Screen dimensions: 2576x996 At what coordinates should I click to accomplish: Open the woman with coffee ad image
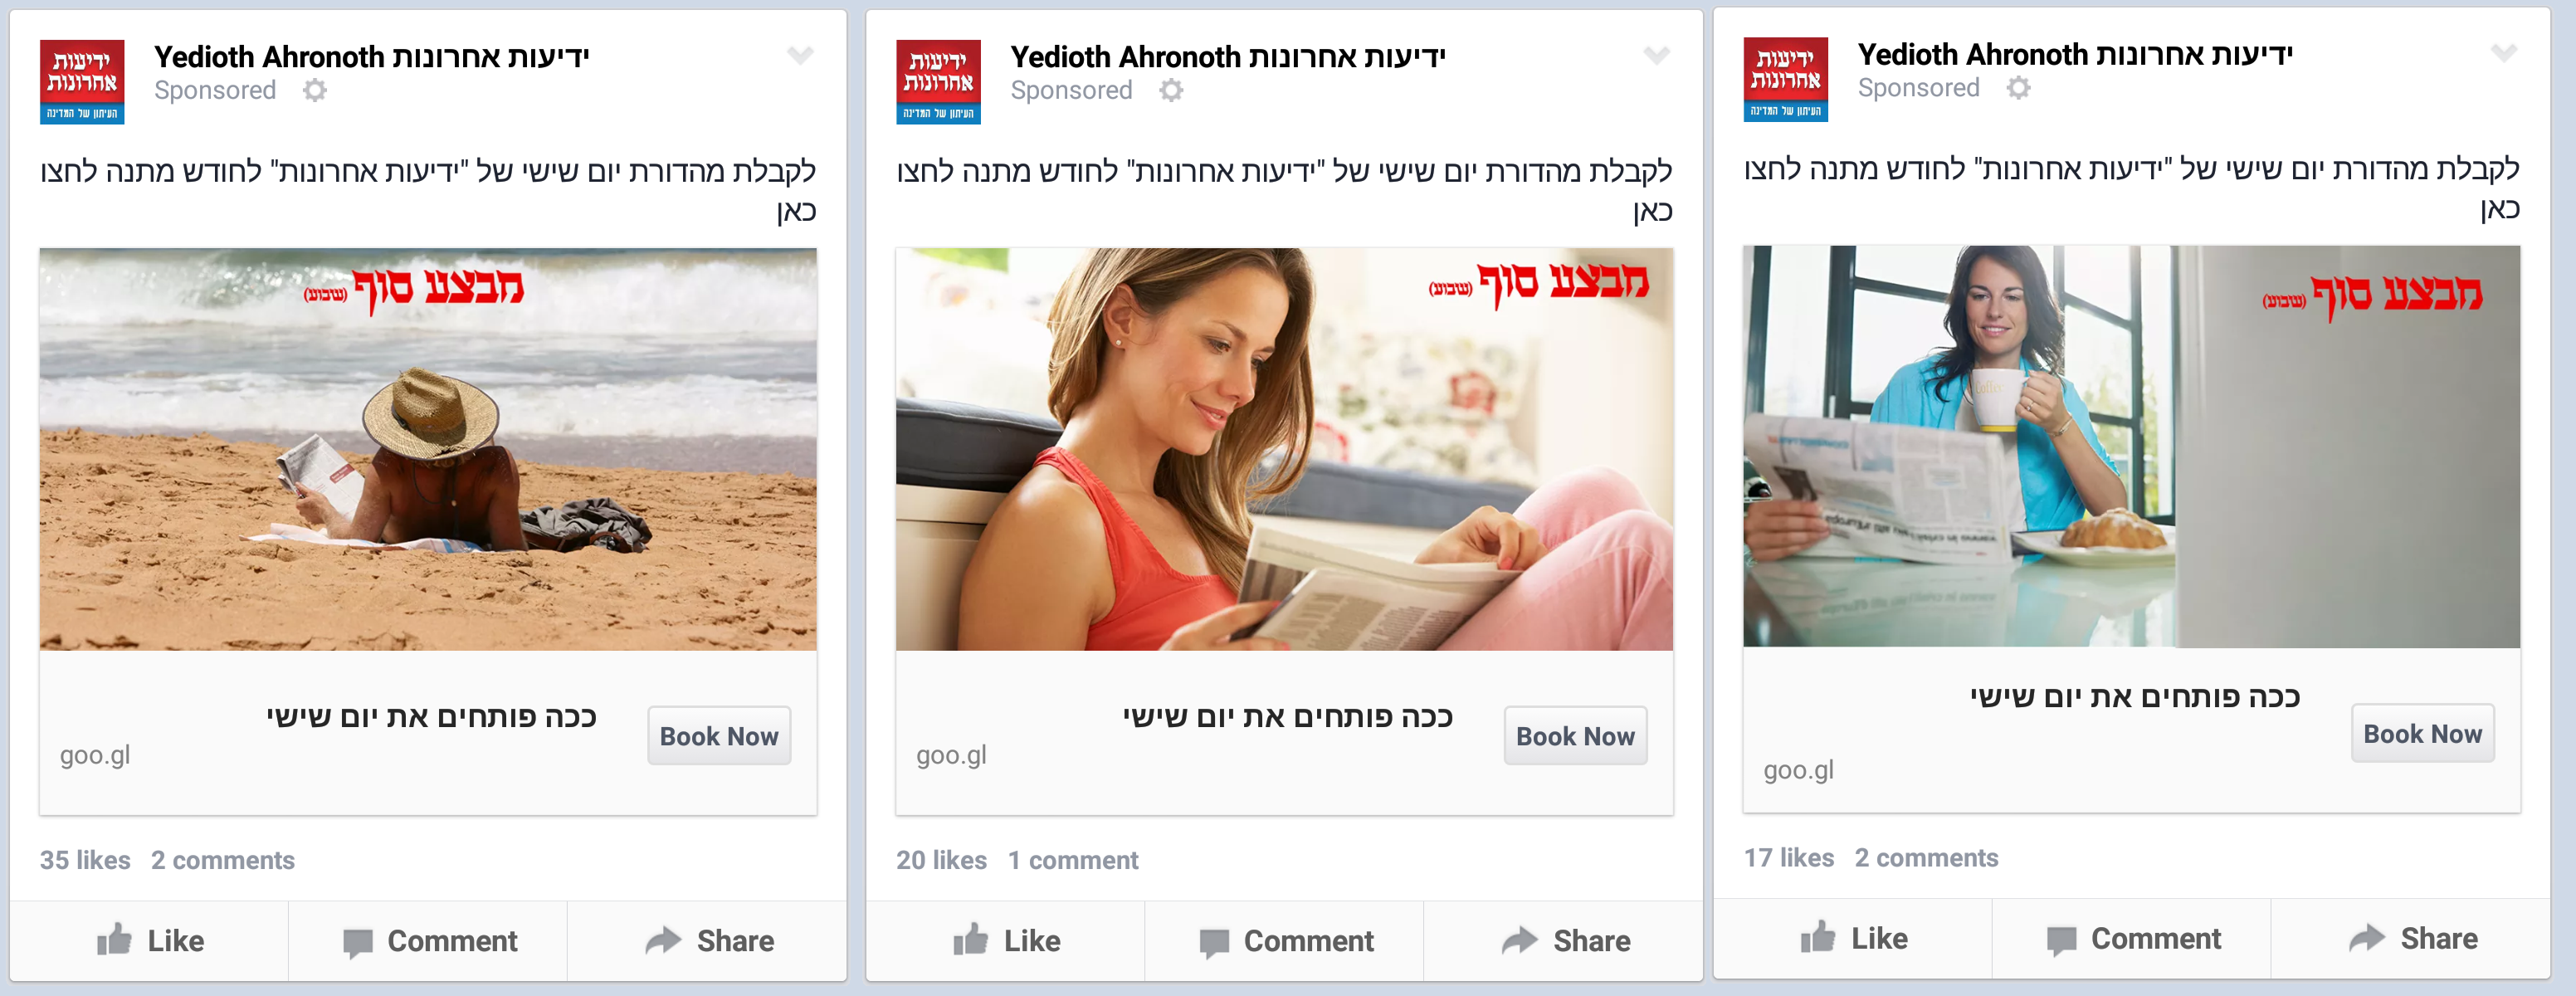click(x=2132, y=446)
